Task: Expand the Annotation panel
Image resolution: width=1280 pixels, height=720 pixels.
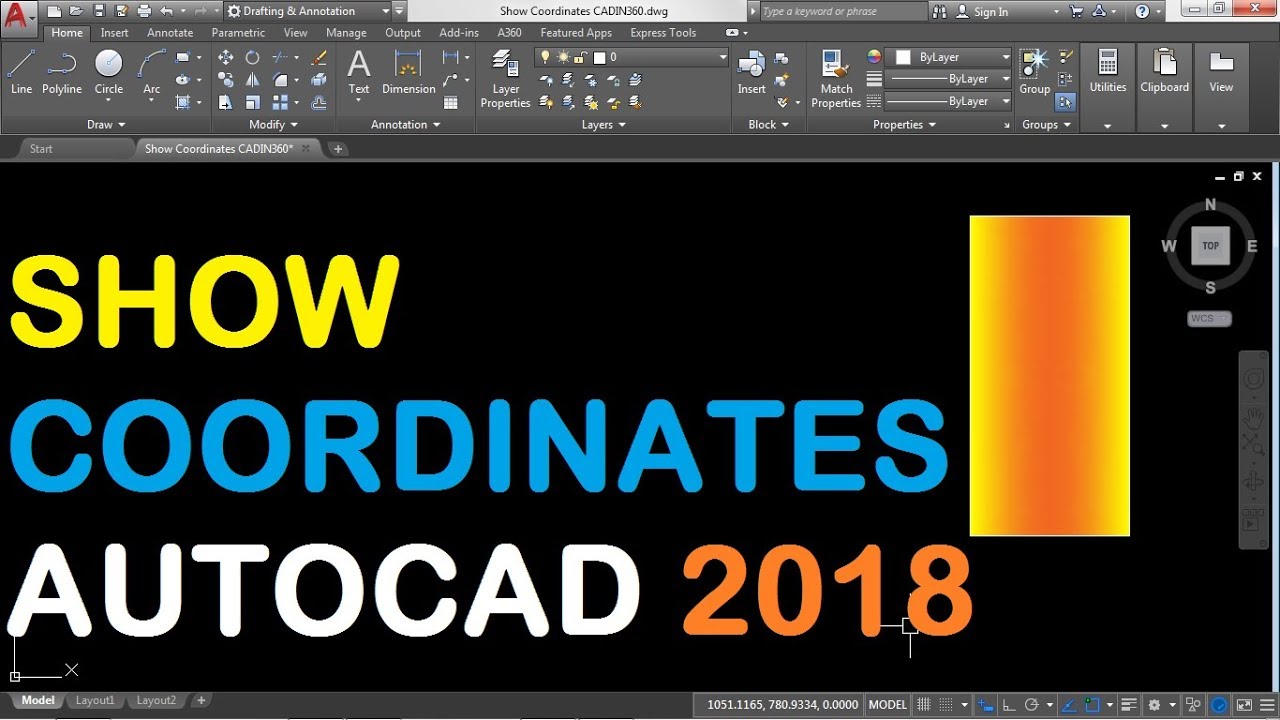Action: coord(406,125)
